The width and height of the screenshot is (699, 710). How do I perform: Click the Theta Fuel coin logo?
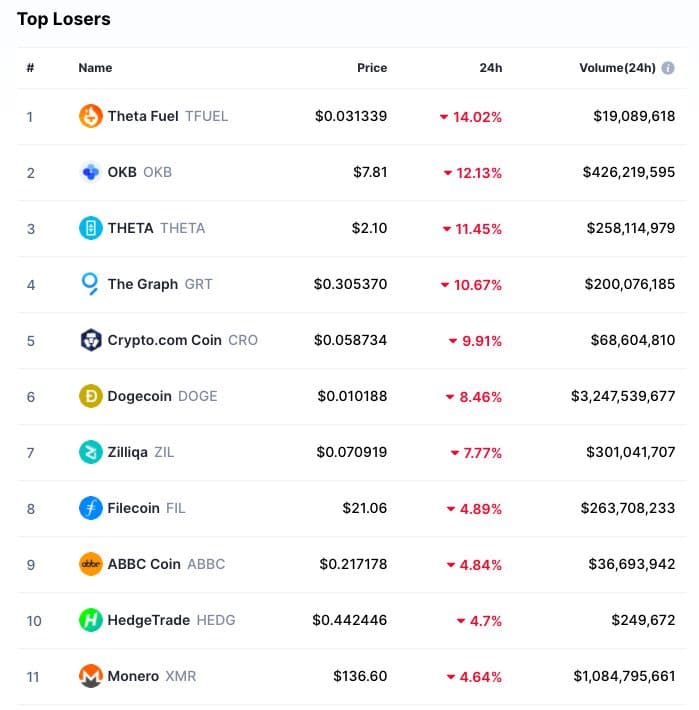coord(91,116)
